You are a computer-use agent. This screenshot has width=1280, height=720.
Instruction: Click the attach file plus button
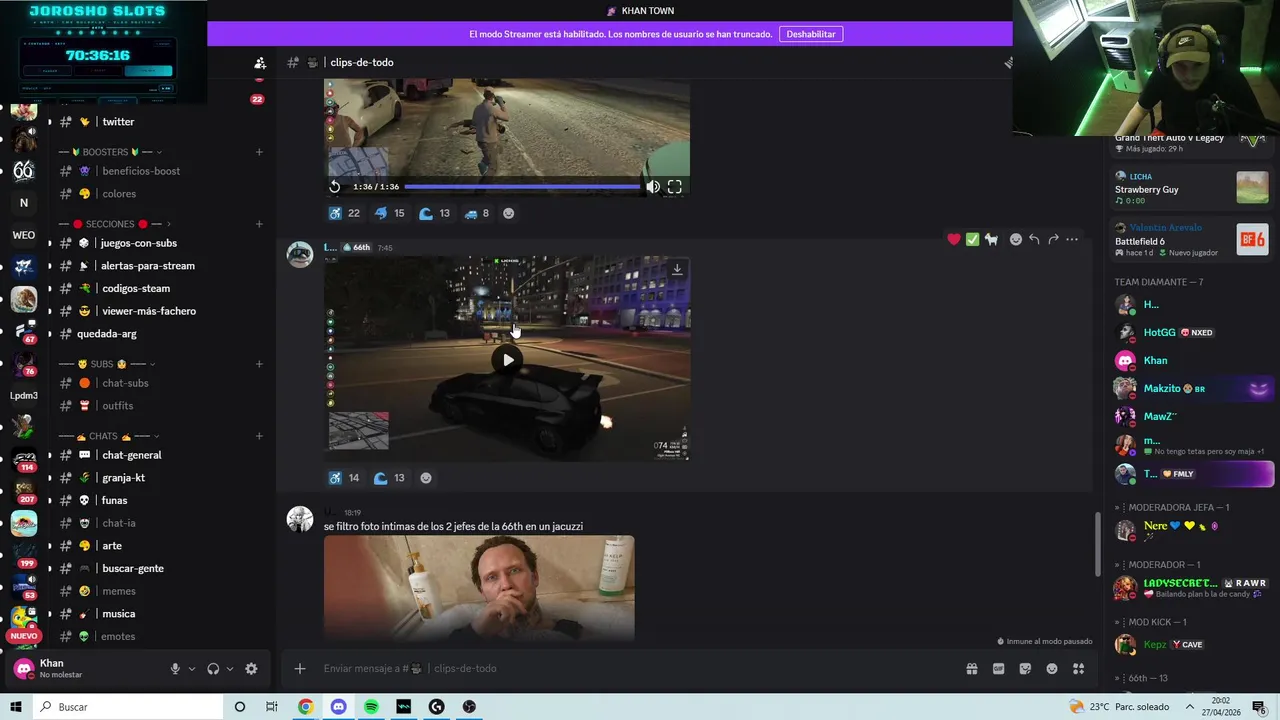coord(299,669)
